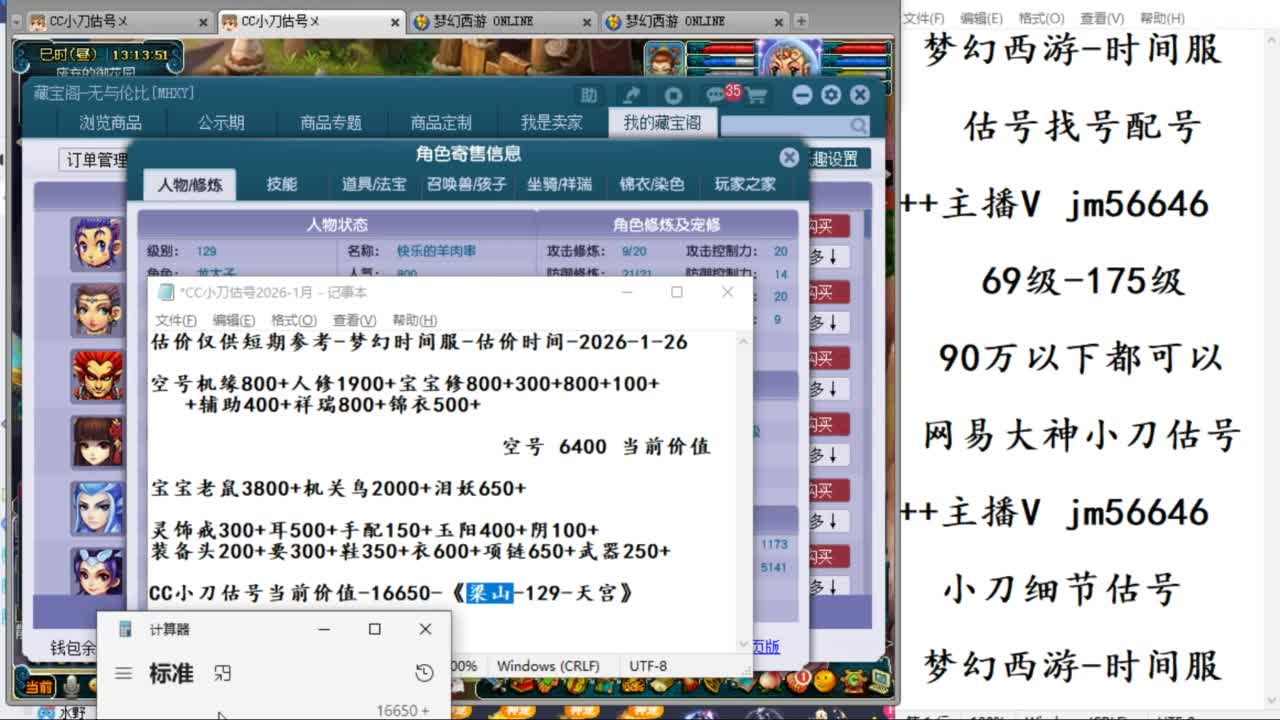Click the 藏宝阁 round stop icon
Screen dimensions: 1280x720
coord(673,95)
